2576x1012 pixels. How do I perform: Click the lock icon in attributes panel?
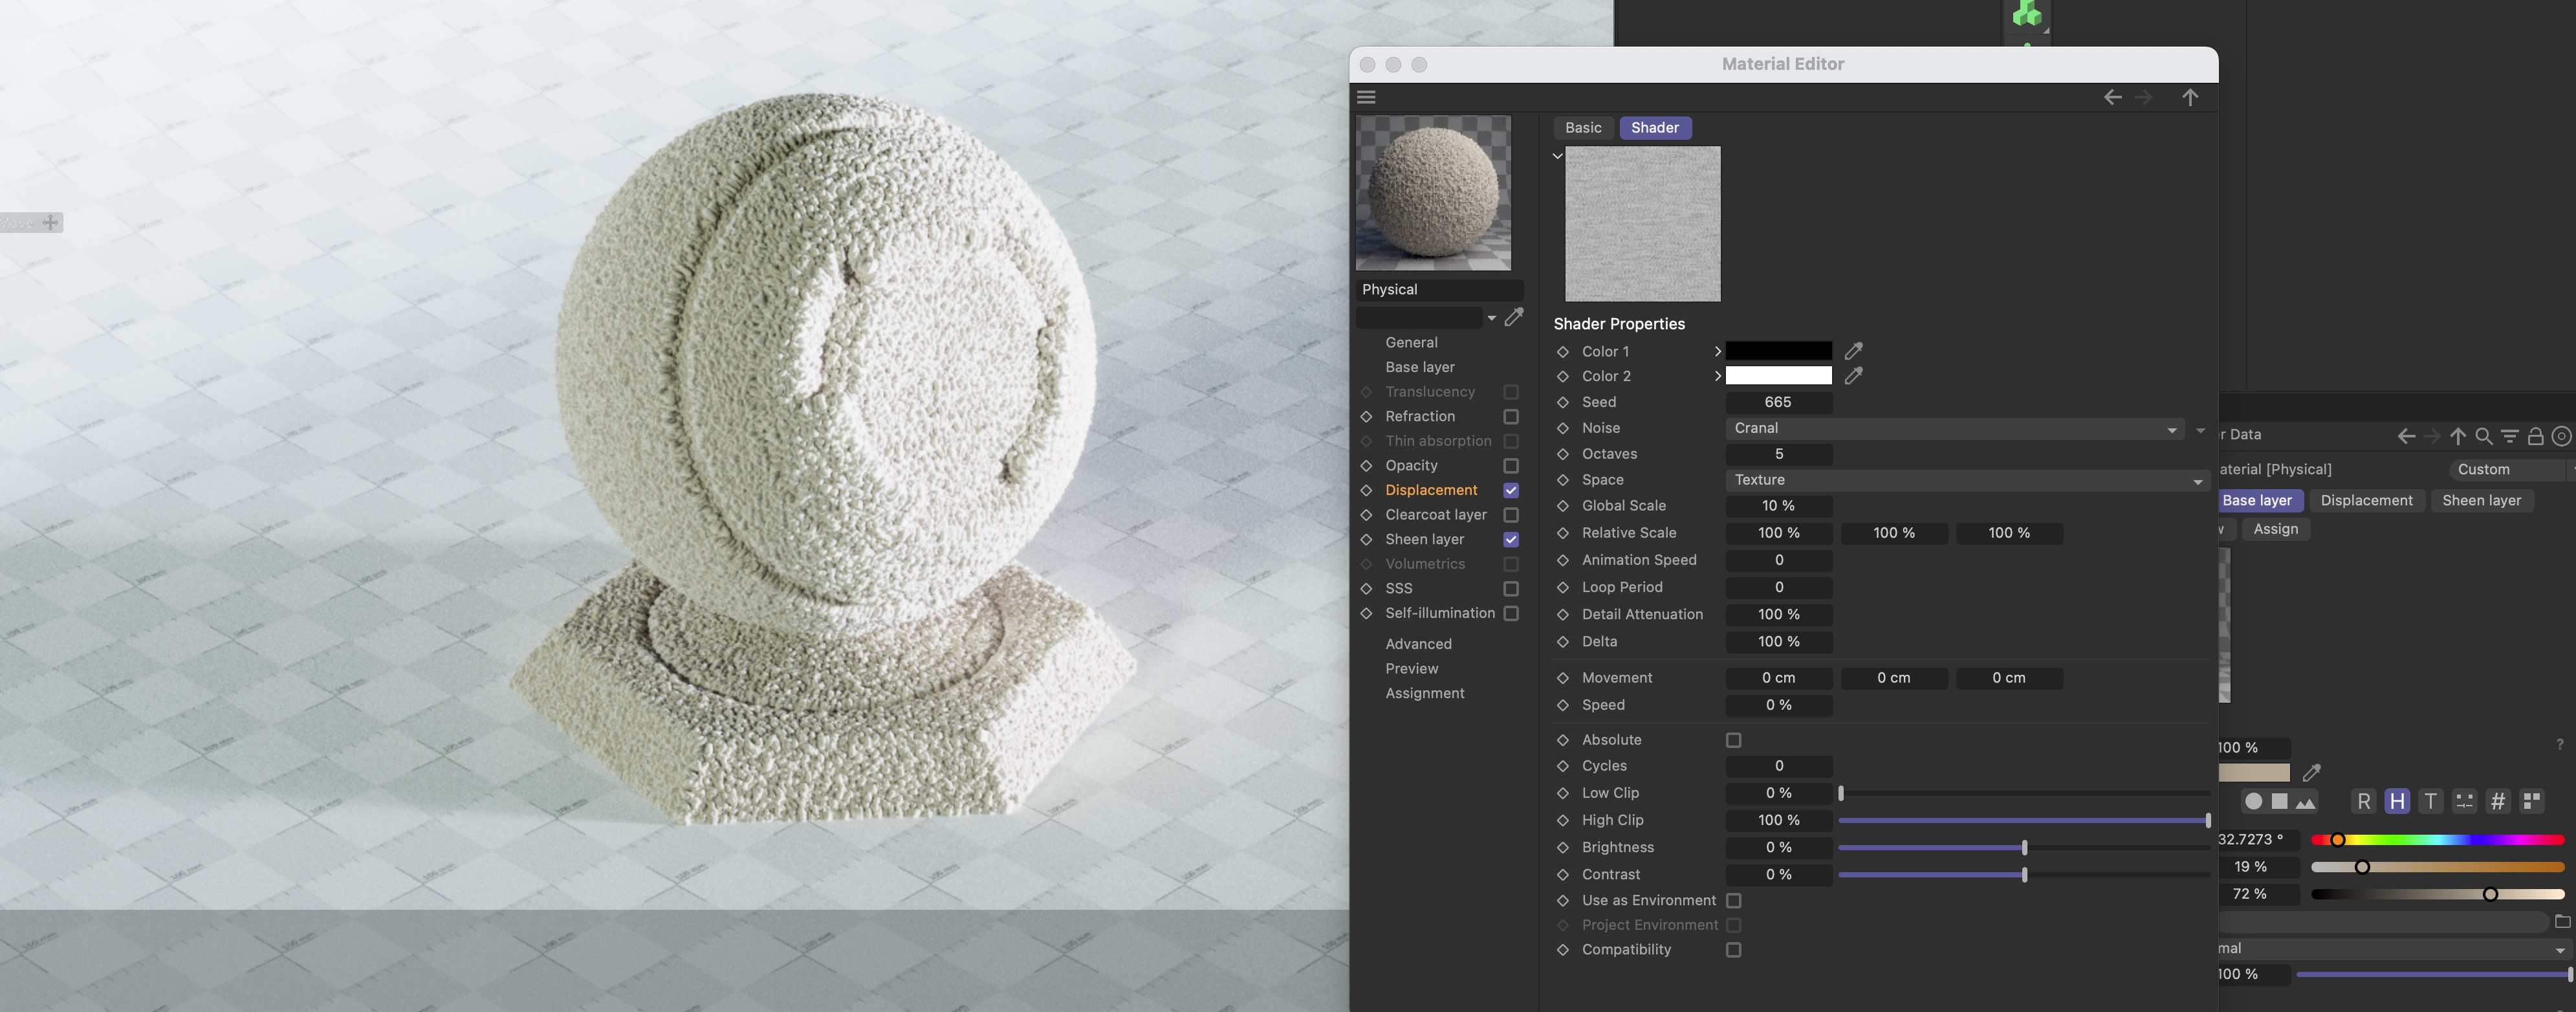point(2535,436)
